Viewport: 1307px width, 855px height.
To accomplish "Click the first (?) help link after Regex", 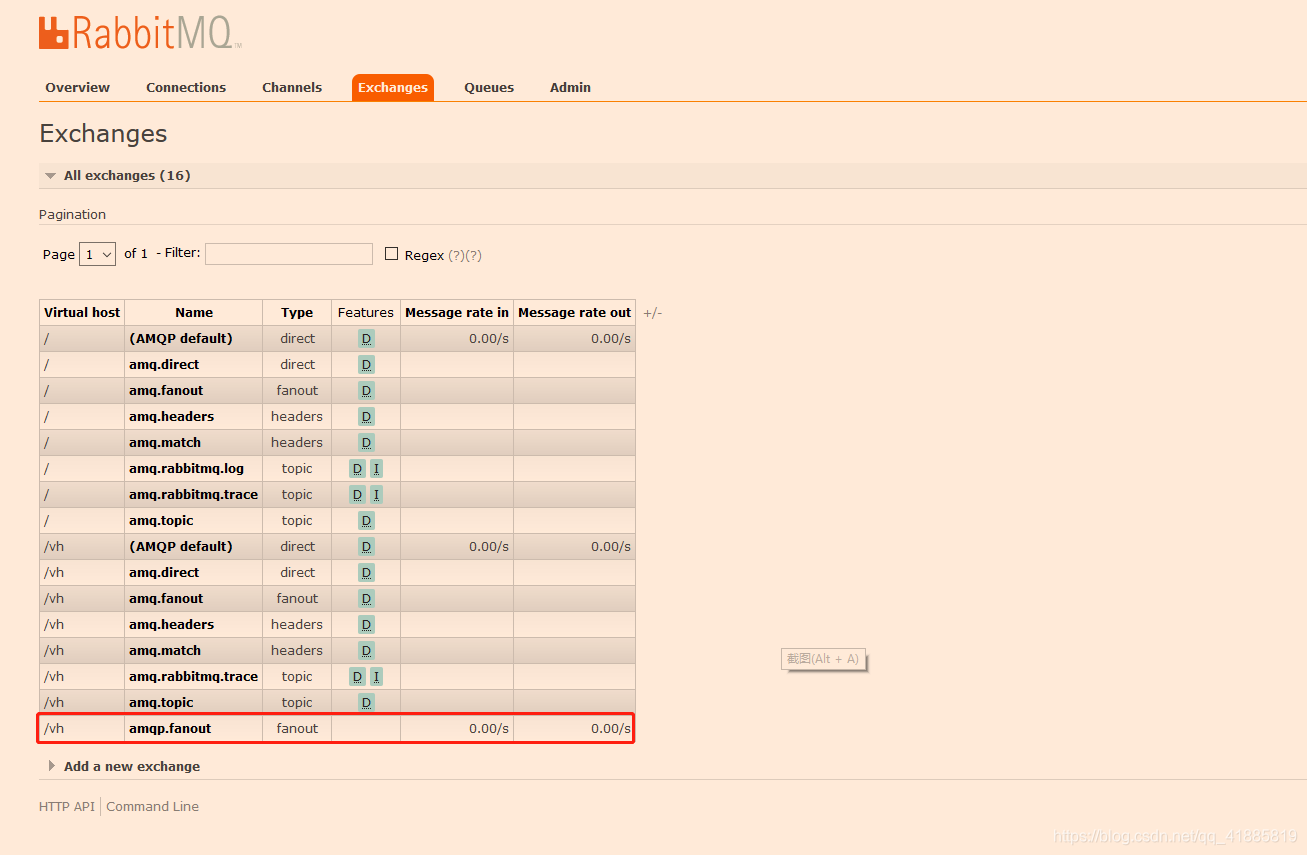I will (456, 256).
